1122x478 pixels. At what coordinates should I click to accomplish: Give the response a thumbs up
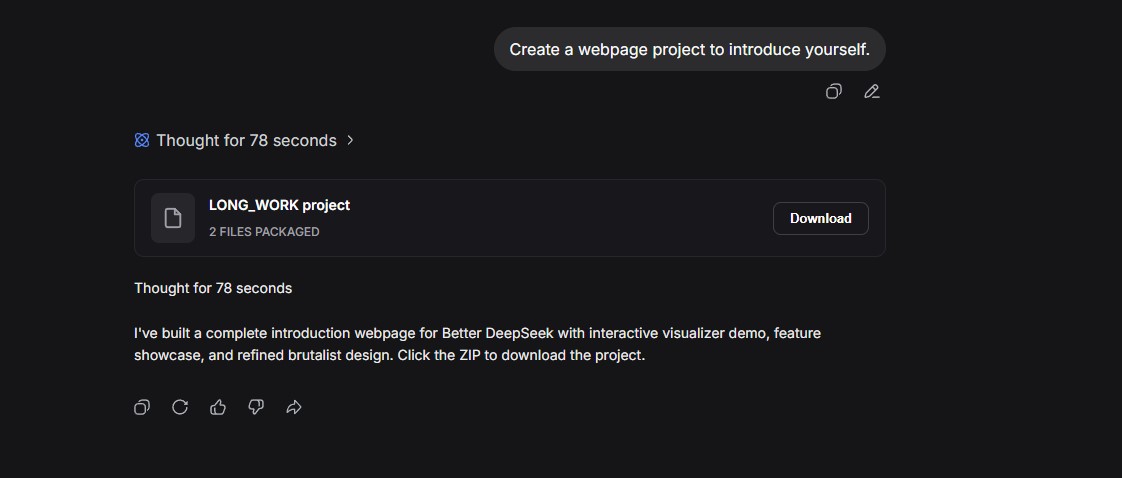point(218,407)
